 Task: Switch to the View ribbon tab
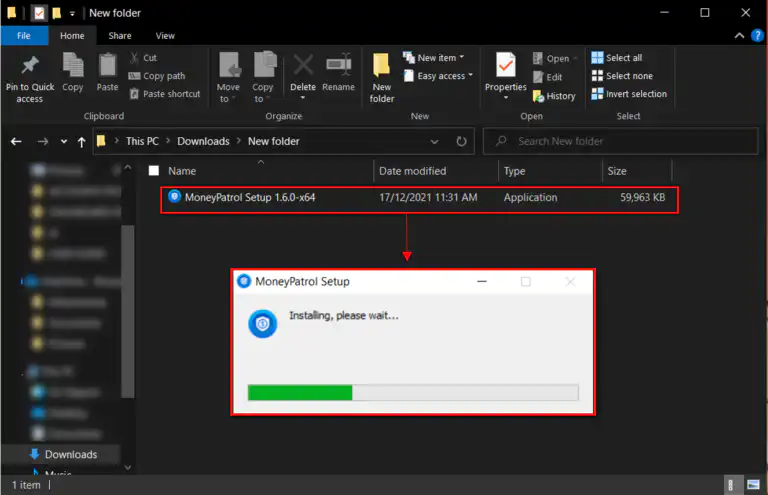pos(165,35)
